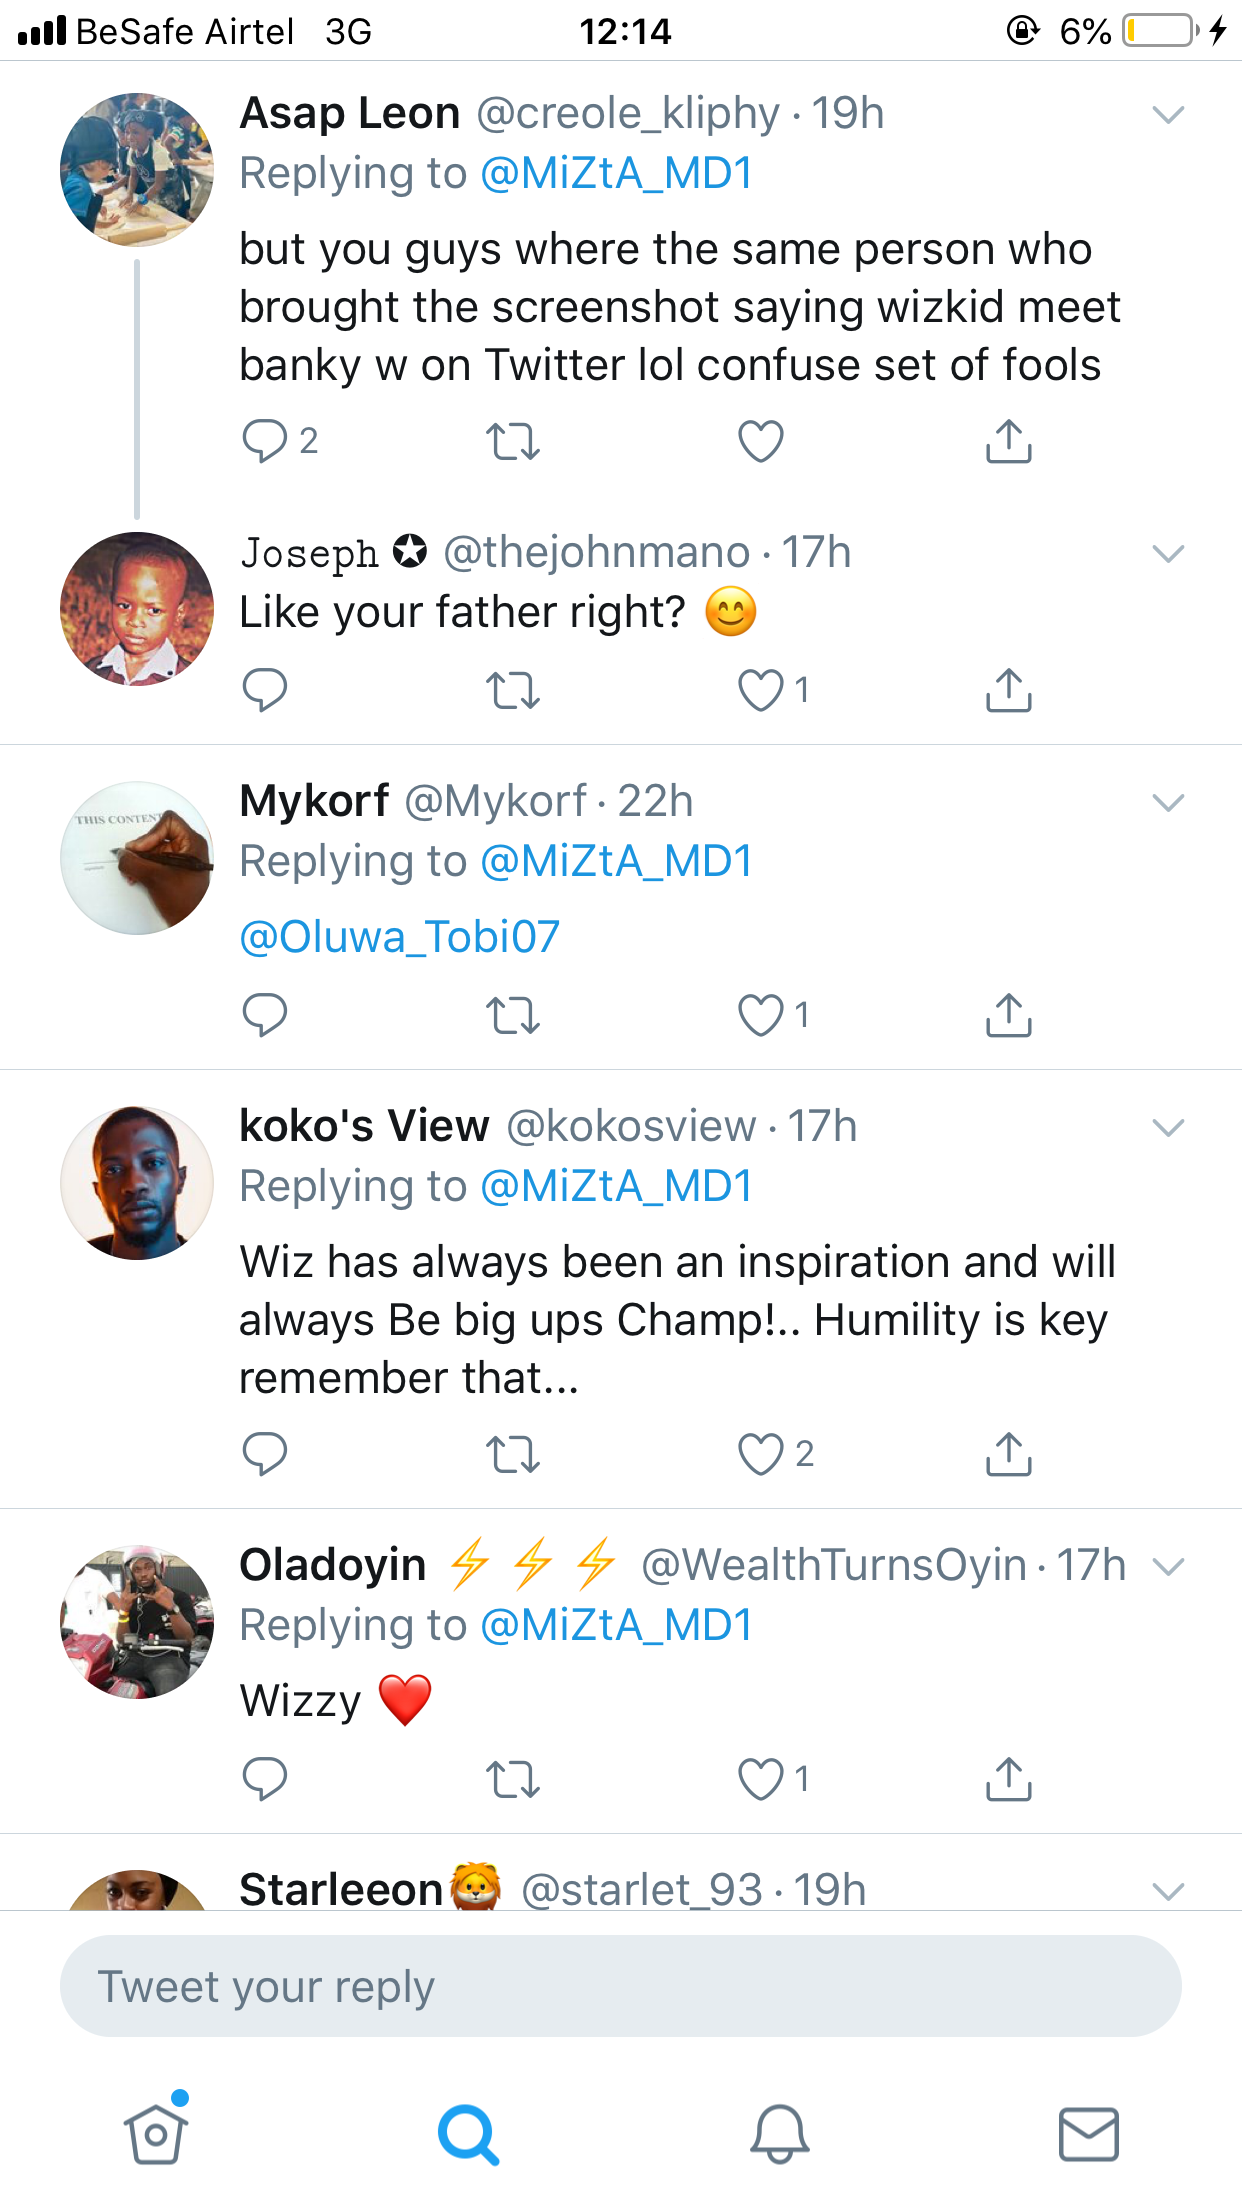Reply to Oladoyin's Wizzy tweet

pyautogui.click(x=265, y=1779)
